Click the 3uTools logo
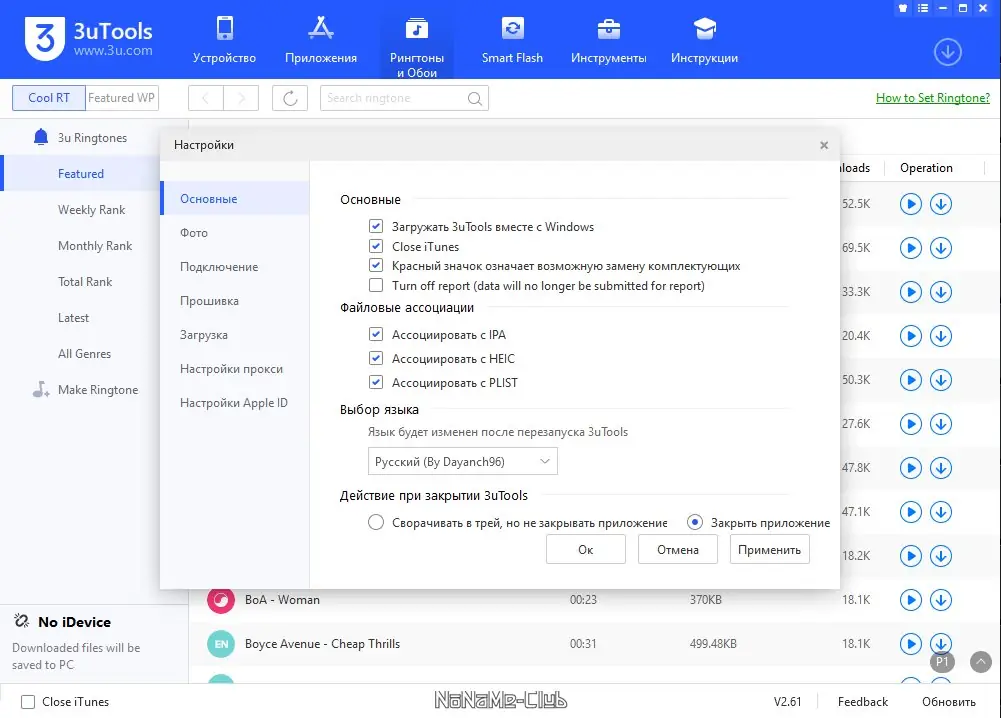Screen dimensions: 1001x718 click(89, 39)
